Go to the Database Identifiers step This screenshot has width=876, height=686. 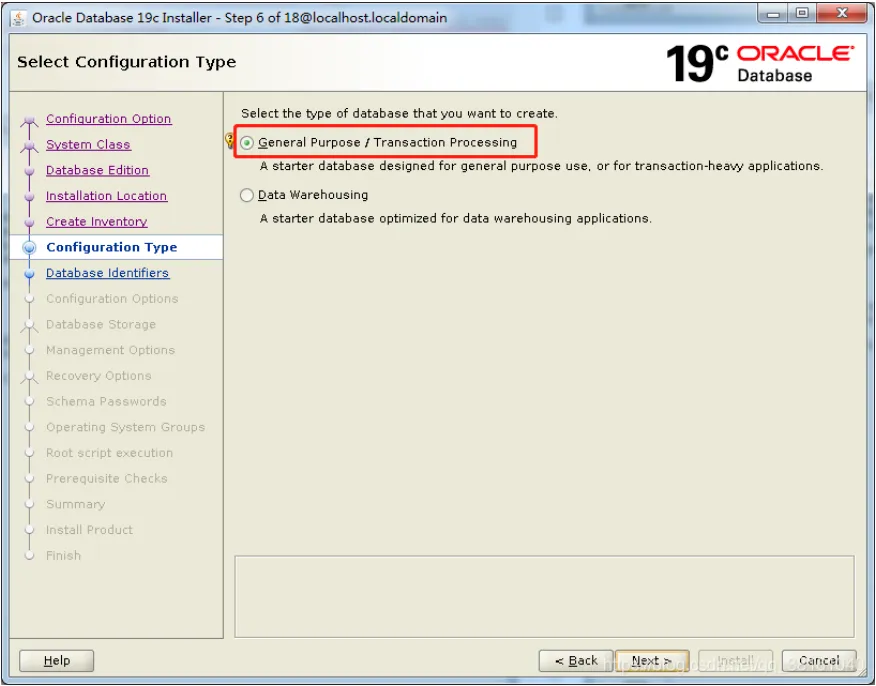107,273
